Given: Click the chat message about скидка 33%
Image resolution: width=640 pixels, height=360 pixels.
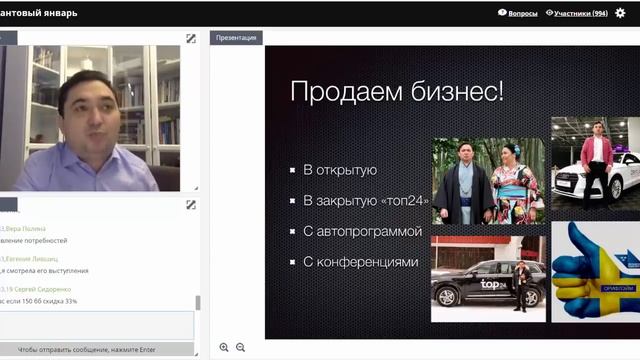Looking at the screenshot, I should (39, 301).
